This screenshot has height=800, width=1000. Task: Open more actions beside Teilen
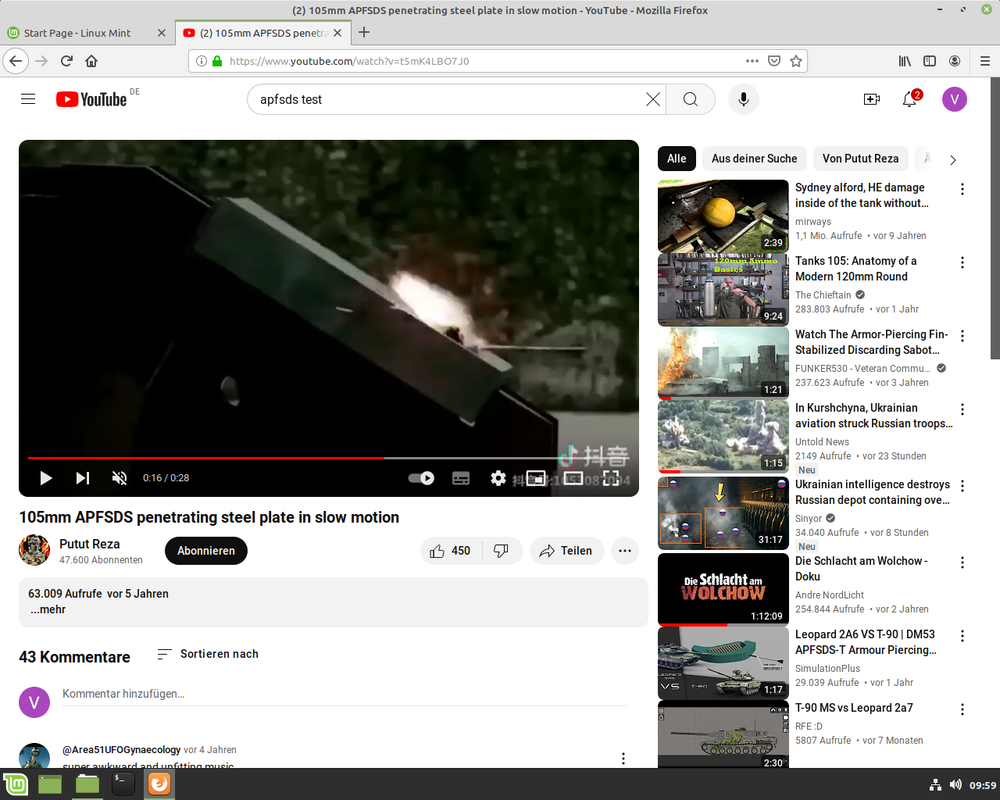tap(624, 551)
